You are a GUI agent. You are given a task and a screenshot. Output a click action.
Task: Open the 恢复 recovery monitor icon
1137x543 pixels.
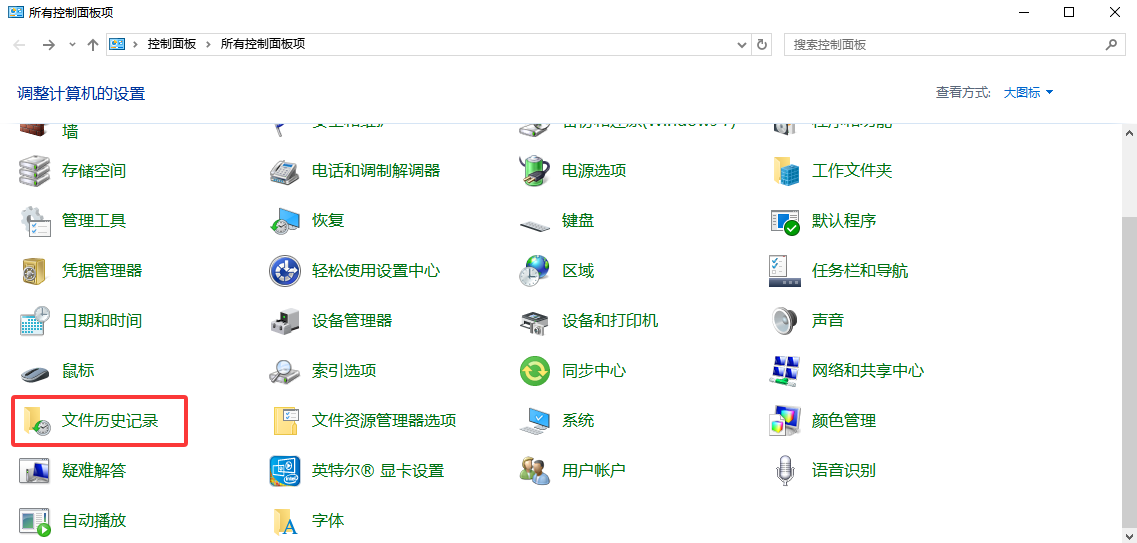click(x=284, y=220)
